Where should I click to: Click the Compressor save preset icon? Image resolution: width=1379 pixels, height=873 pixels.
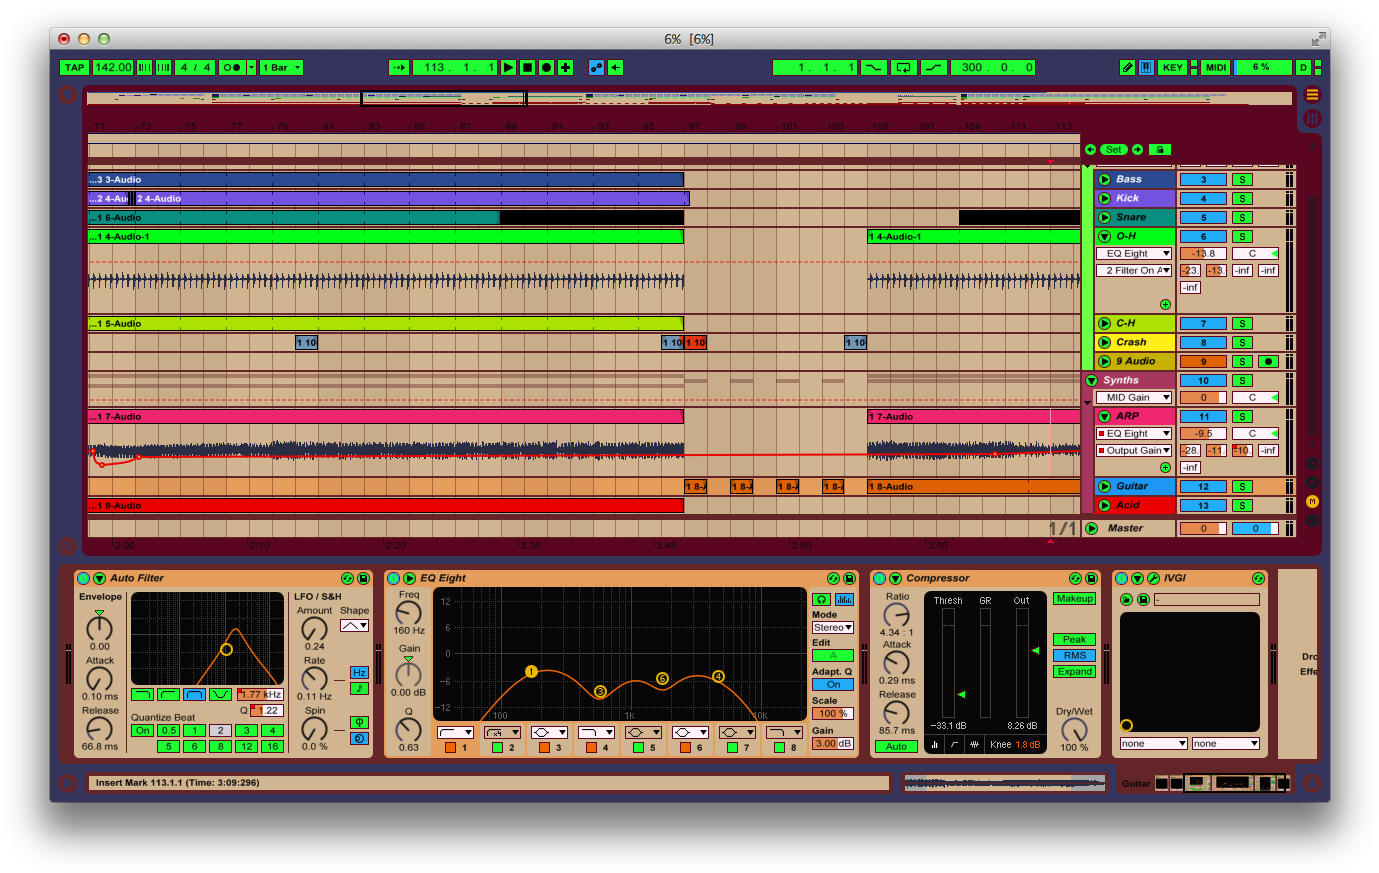1091,578
